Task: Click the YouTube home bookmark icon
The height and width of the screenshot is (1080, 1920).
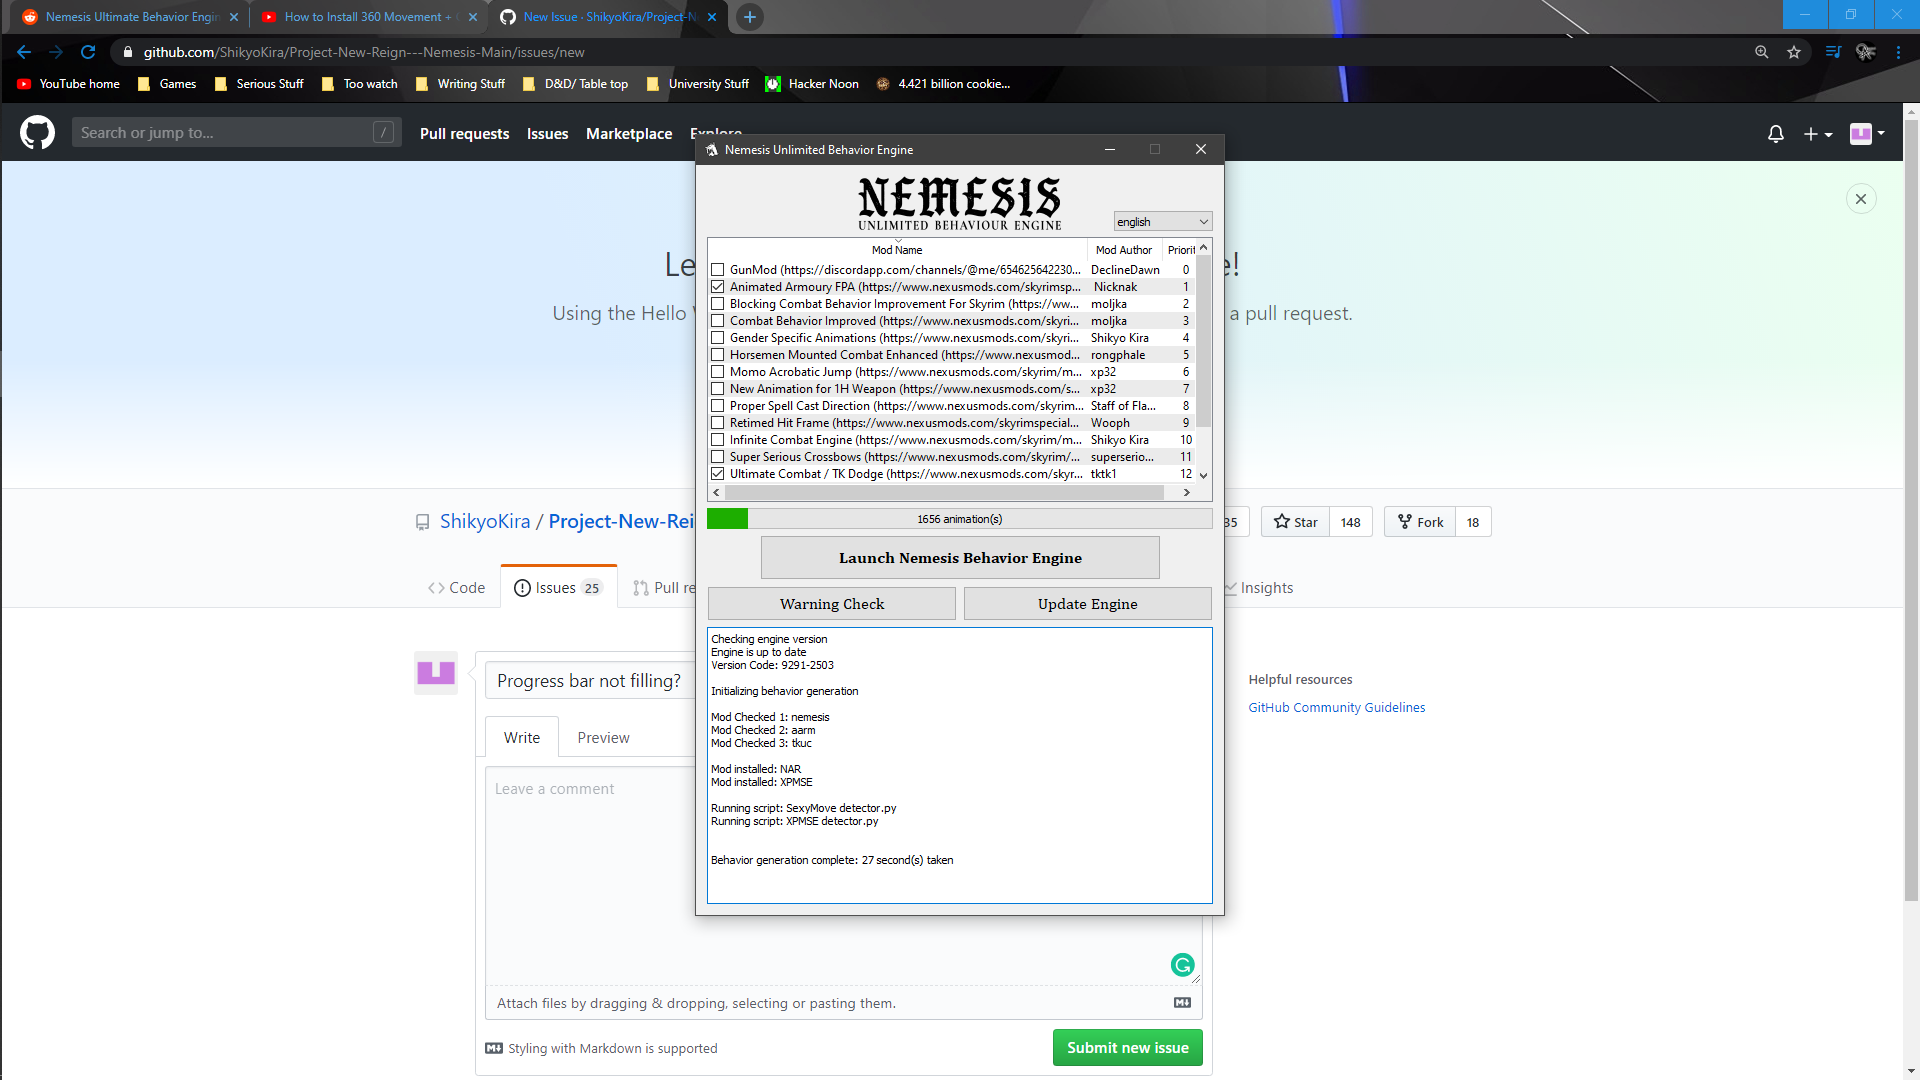Action: tap(24, 84)
